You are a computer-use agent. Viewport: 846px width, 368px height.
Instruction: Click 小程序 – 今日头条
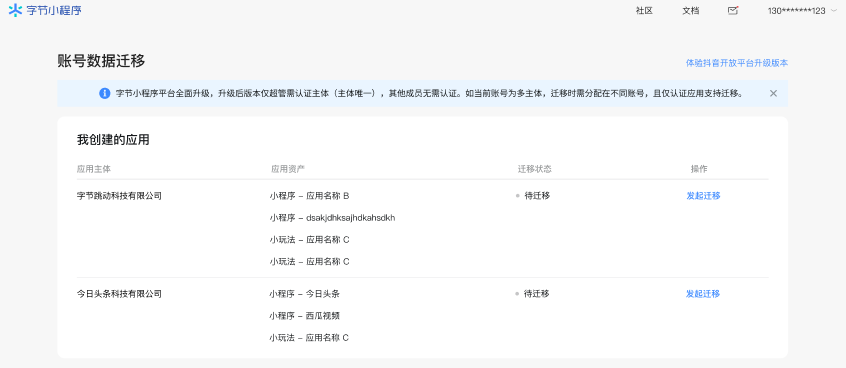click(x=304, y=294)
